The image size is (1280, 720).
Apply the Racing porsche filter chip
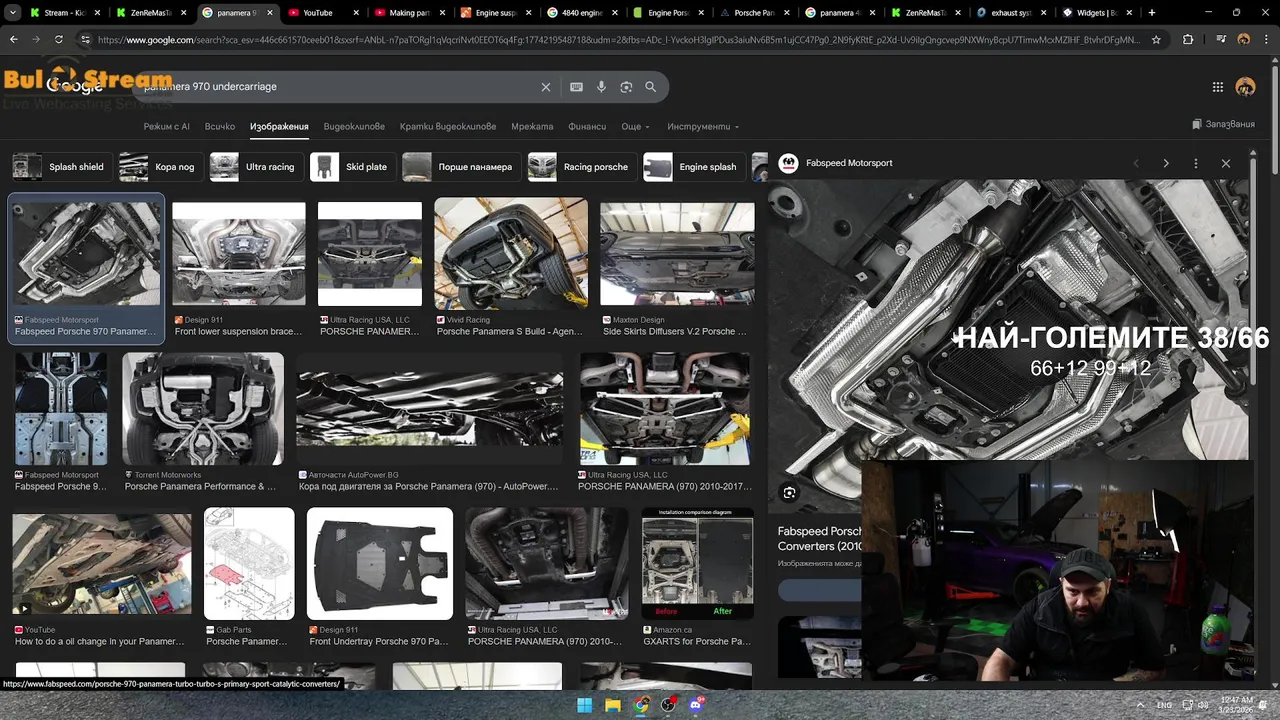click(x=580, y=167)
